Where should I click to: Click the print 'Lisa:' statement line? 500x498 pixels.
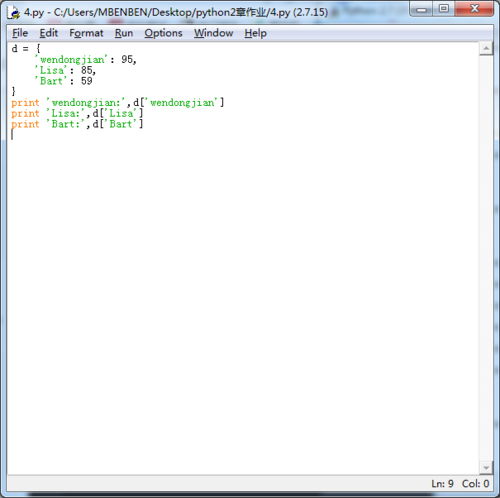pyautogui.click(x=77, y=113)
